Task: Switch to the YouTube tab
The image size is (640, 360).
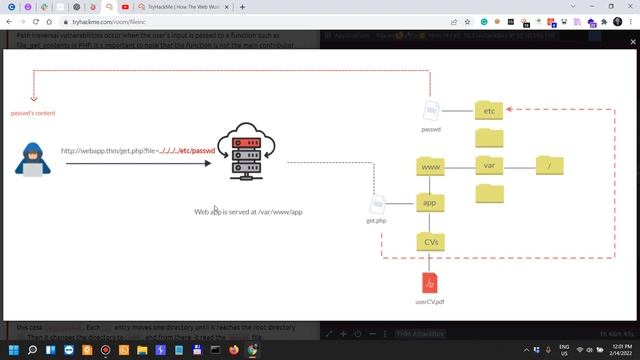Action: pyautogui.click(x=125, y=7)
